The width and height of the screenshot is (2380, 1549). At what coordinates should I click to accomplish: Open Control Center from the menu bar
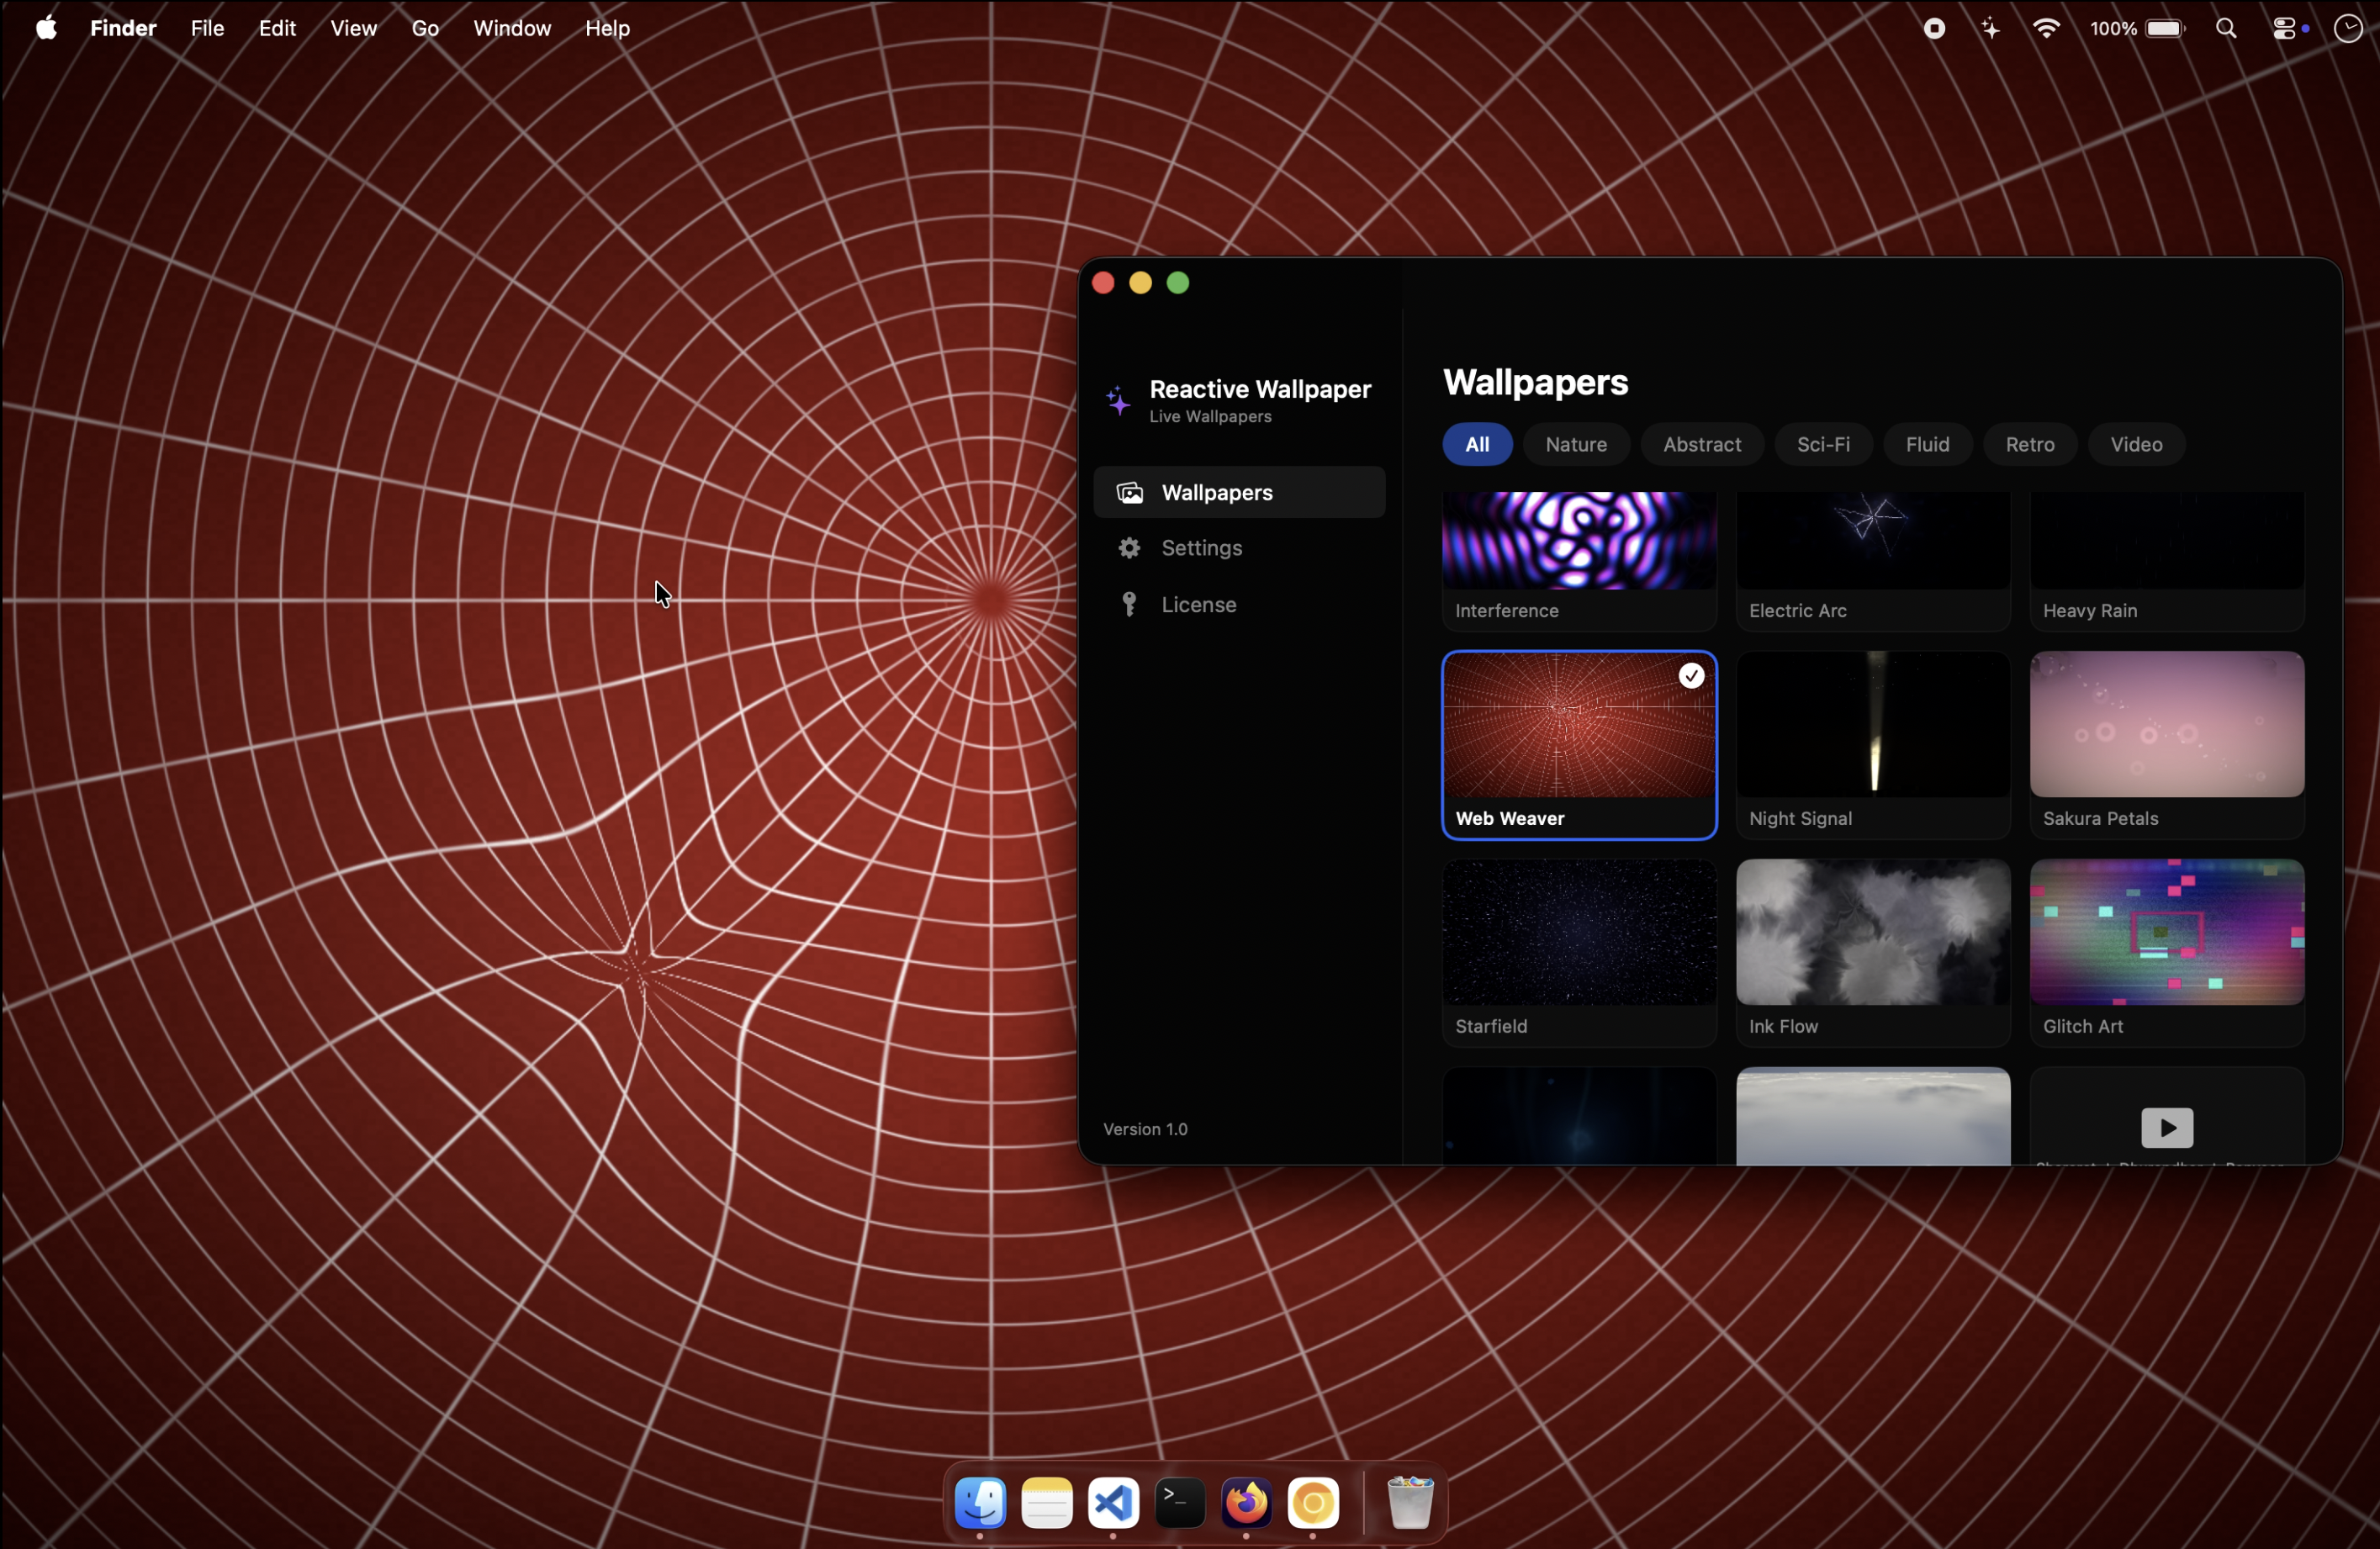[x=2287, y=27]
